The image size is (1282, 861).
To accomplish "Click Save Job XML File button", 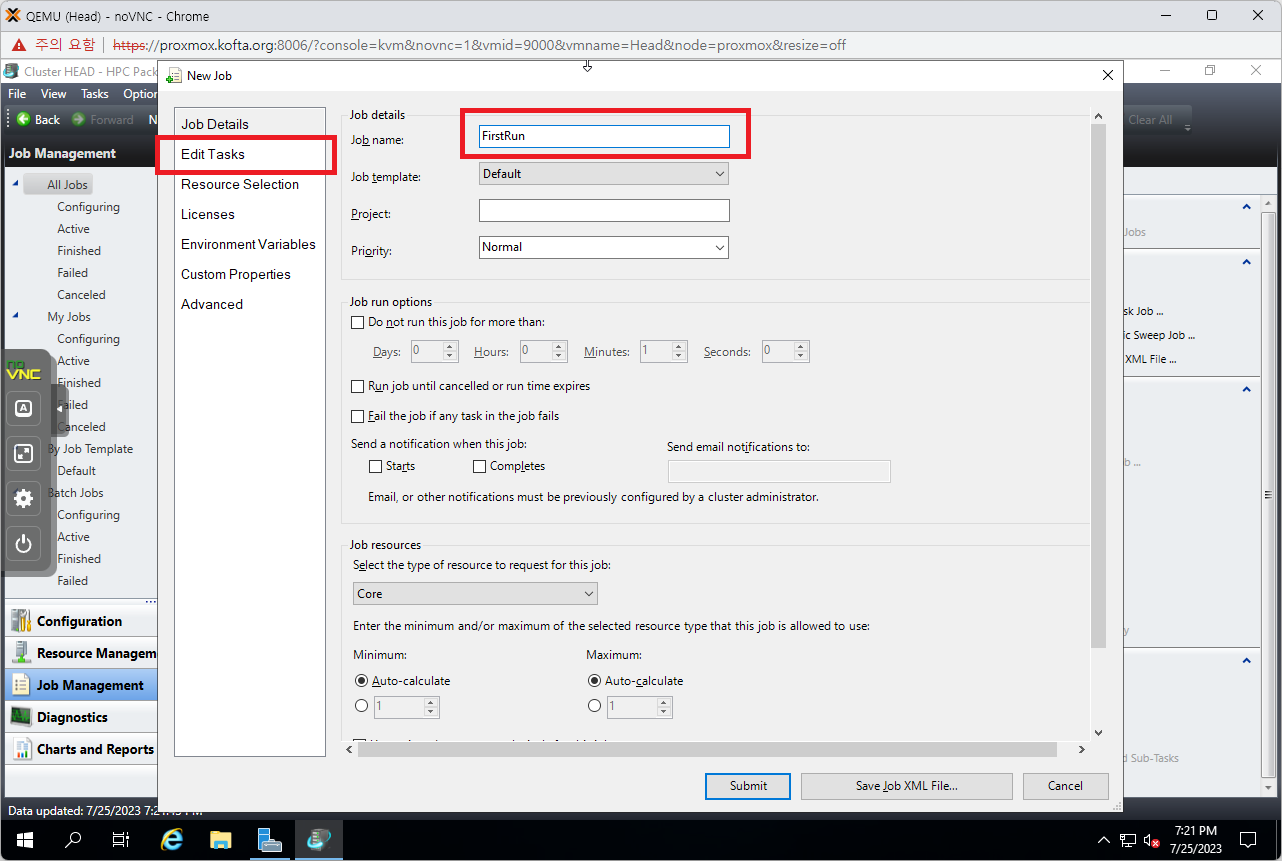I will (906, 786).
